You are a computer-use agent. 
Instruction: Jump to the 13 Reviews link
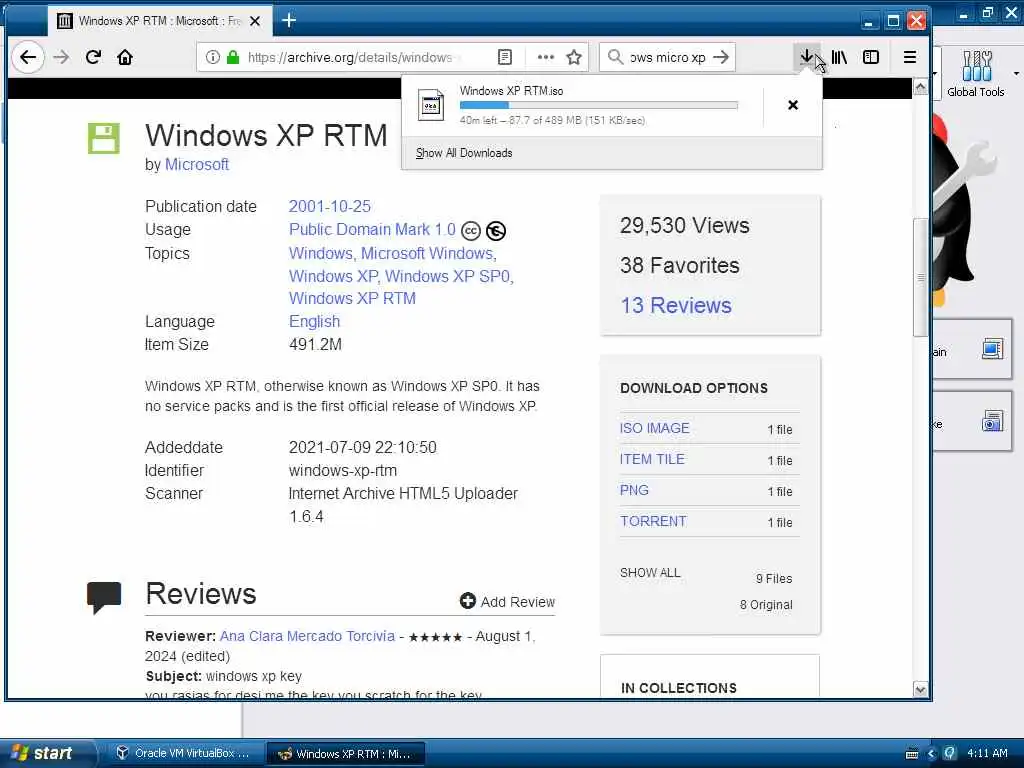pos(676,306)
